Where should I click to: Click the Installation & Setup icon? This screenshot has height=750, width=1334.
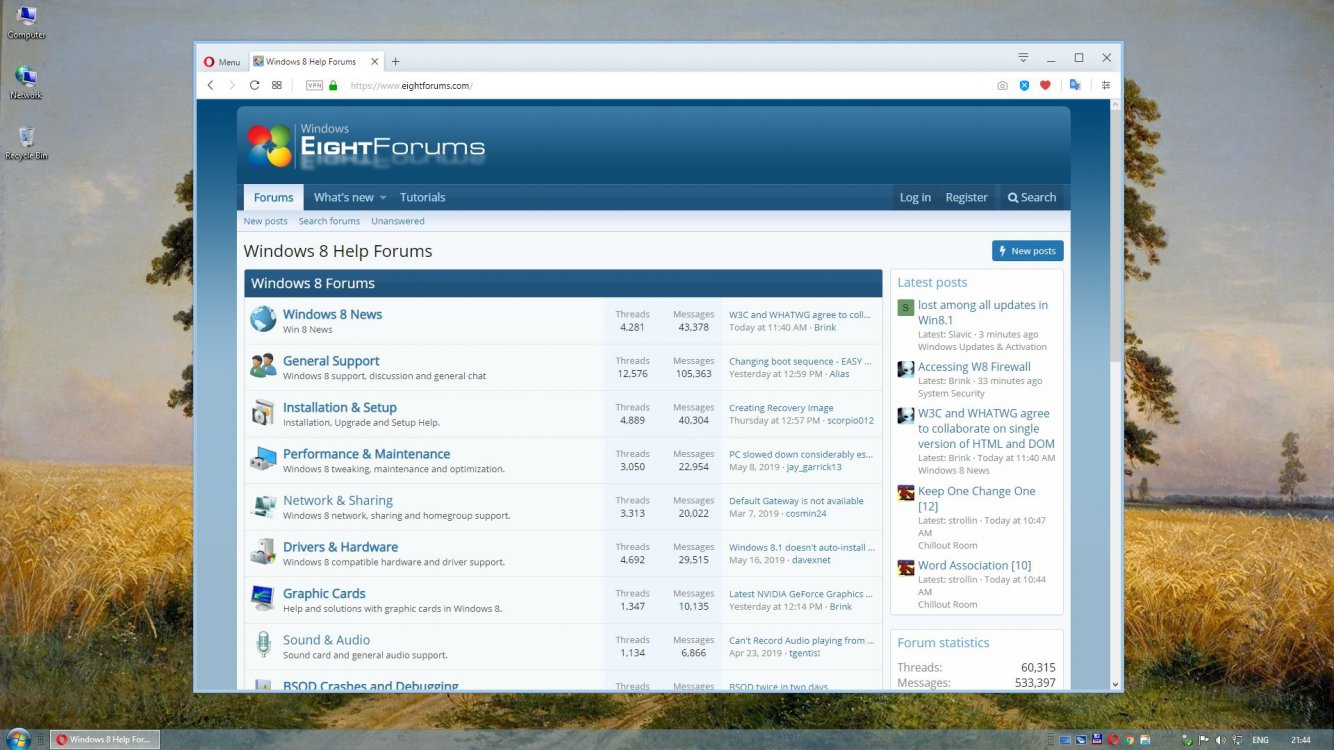(263, 412)
